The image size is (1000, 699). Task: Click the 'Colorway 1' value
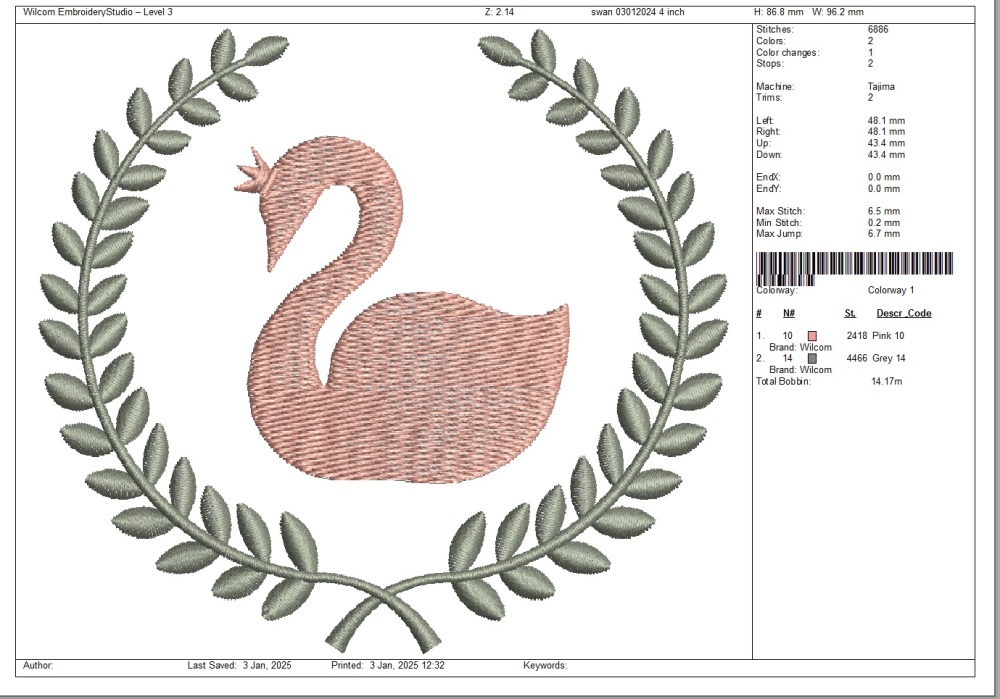point(891,290)
